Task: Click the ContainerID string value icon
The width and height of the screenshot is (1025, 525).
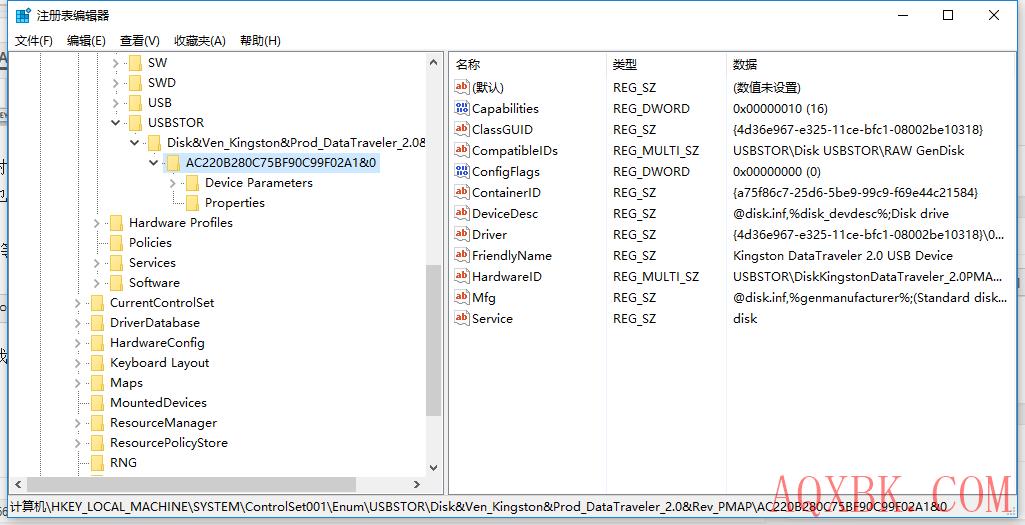Action: (x=462, y=192)
